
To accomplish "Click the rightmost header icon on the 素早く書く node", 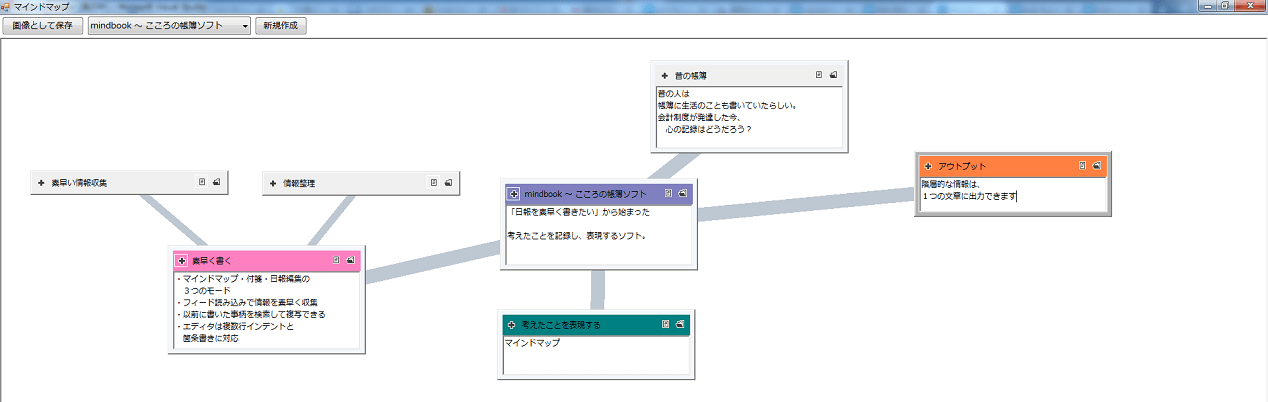I will pyautogui.click(x=350, y=260).
